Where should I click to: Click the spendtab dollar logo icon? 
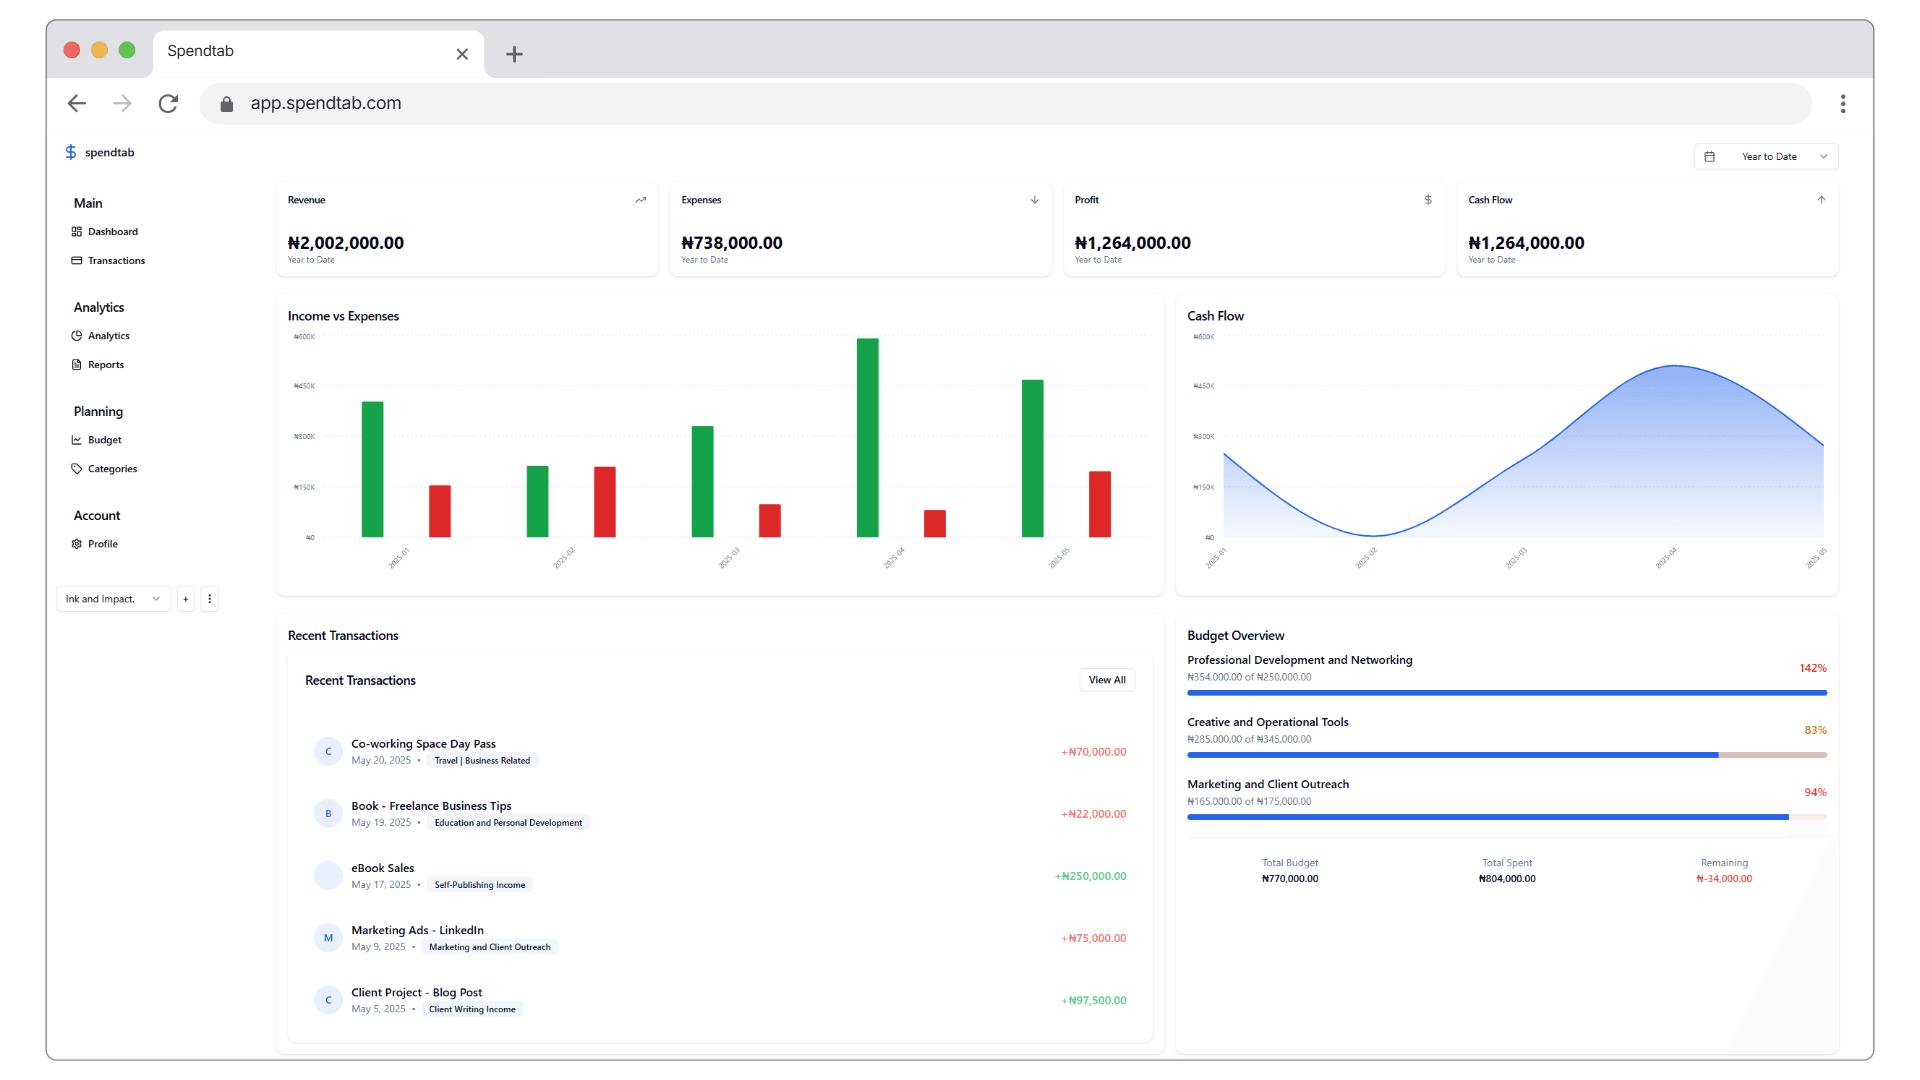point(71,152)
